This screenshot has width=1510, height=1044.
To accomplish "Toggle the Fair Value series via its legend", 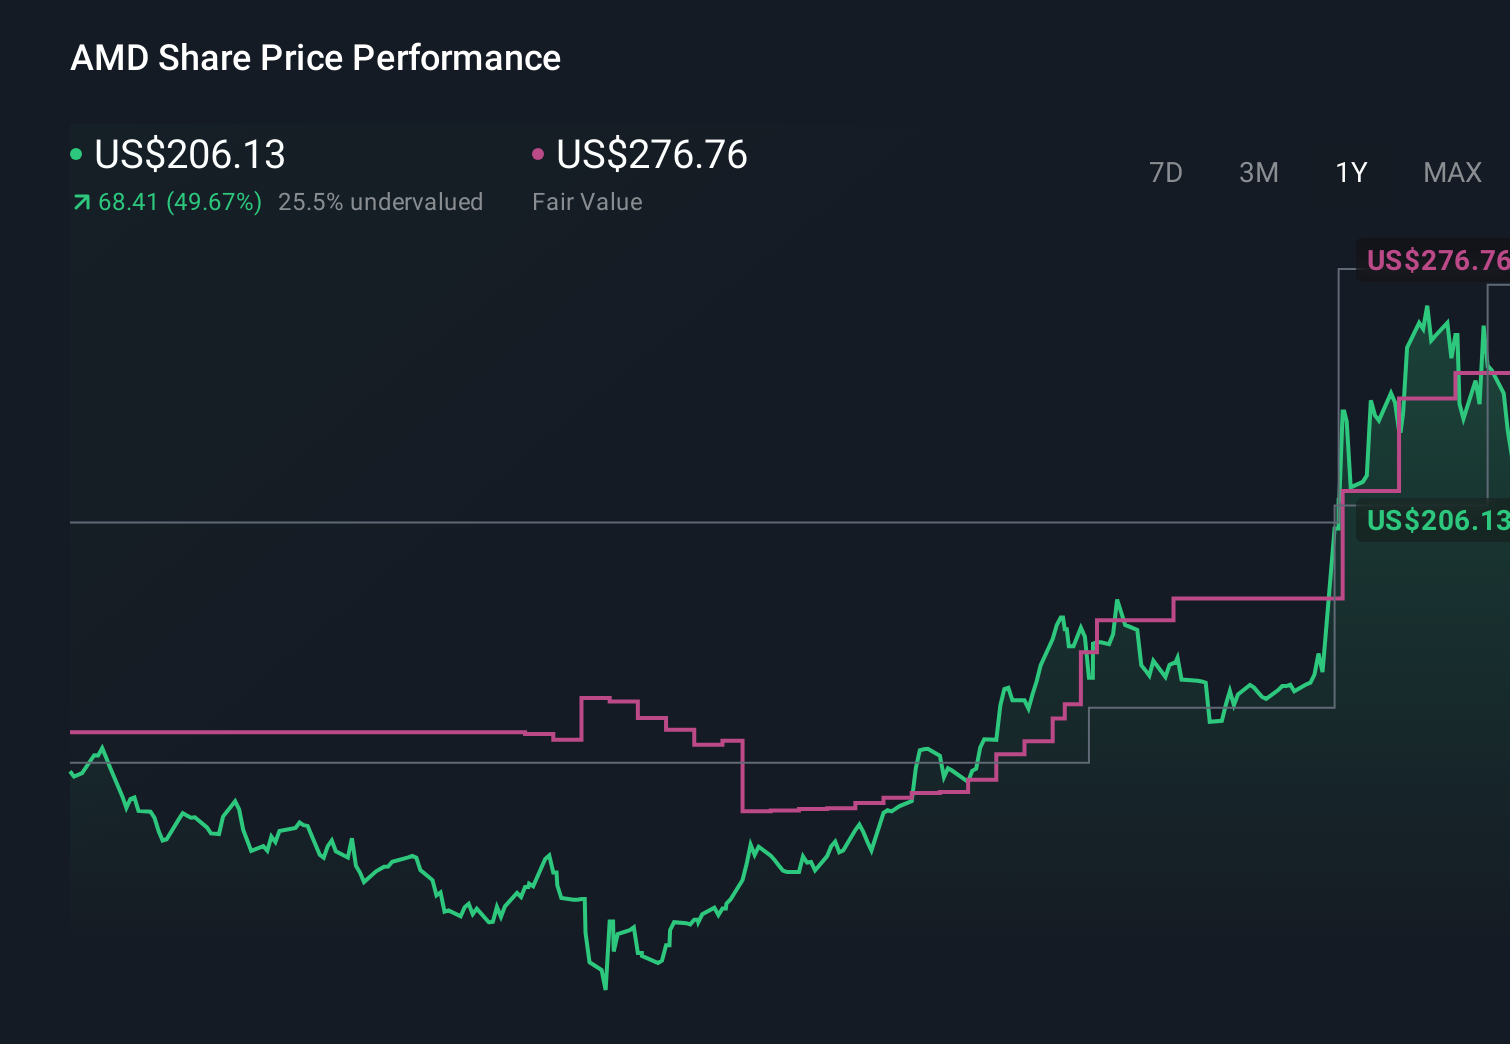I will 650,155.
